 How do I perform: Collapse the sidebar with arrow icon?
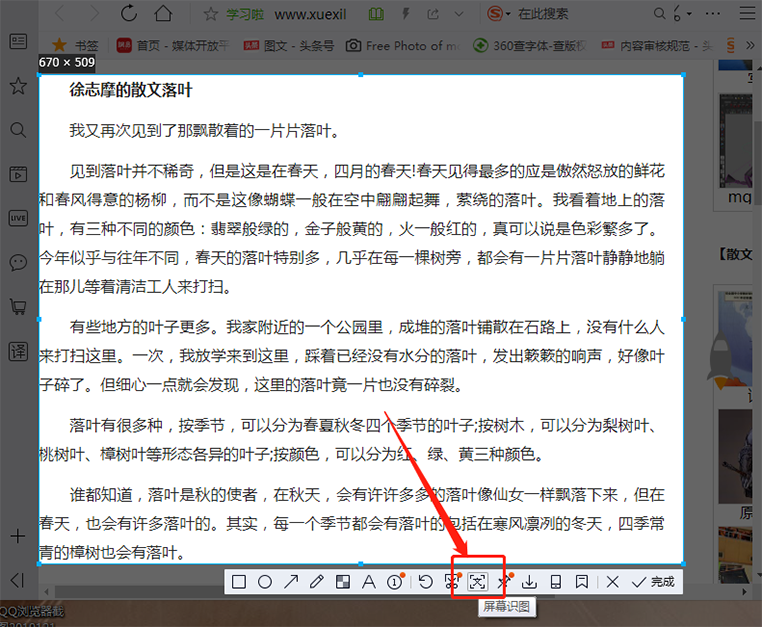(17, 580)
